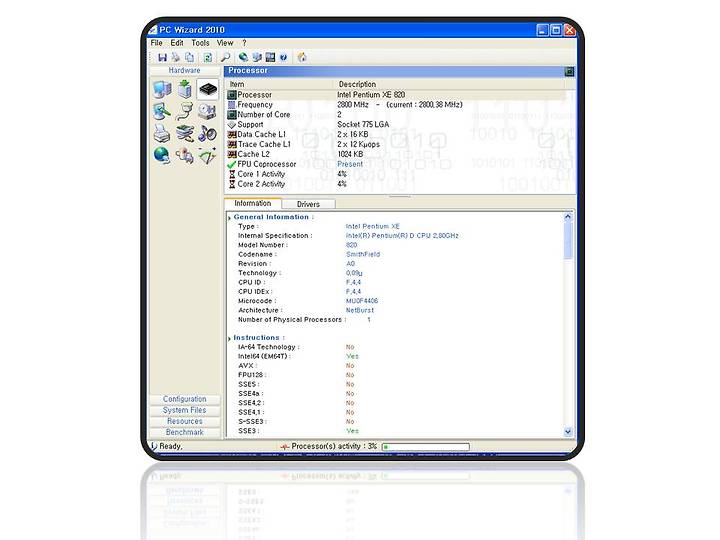This screenshot has width=720, height=540.
Task: Open the mouse-shaped icon in the sidebar
Action: 185,155
